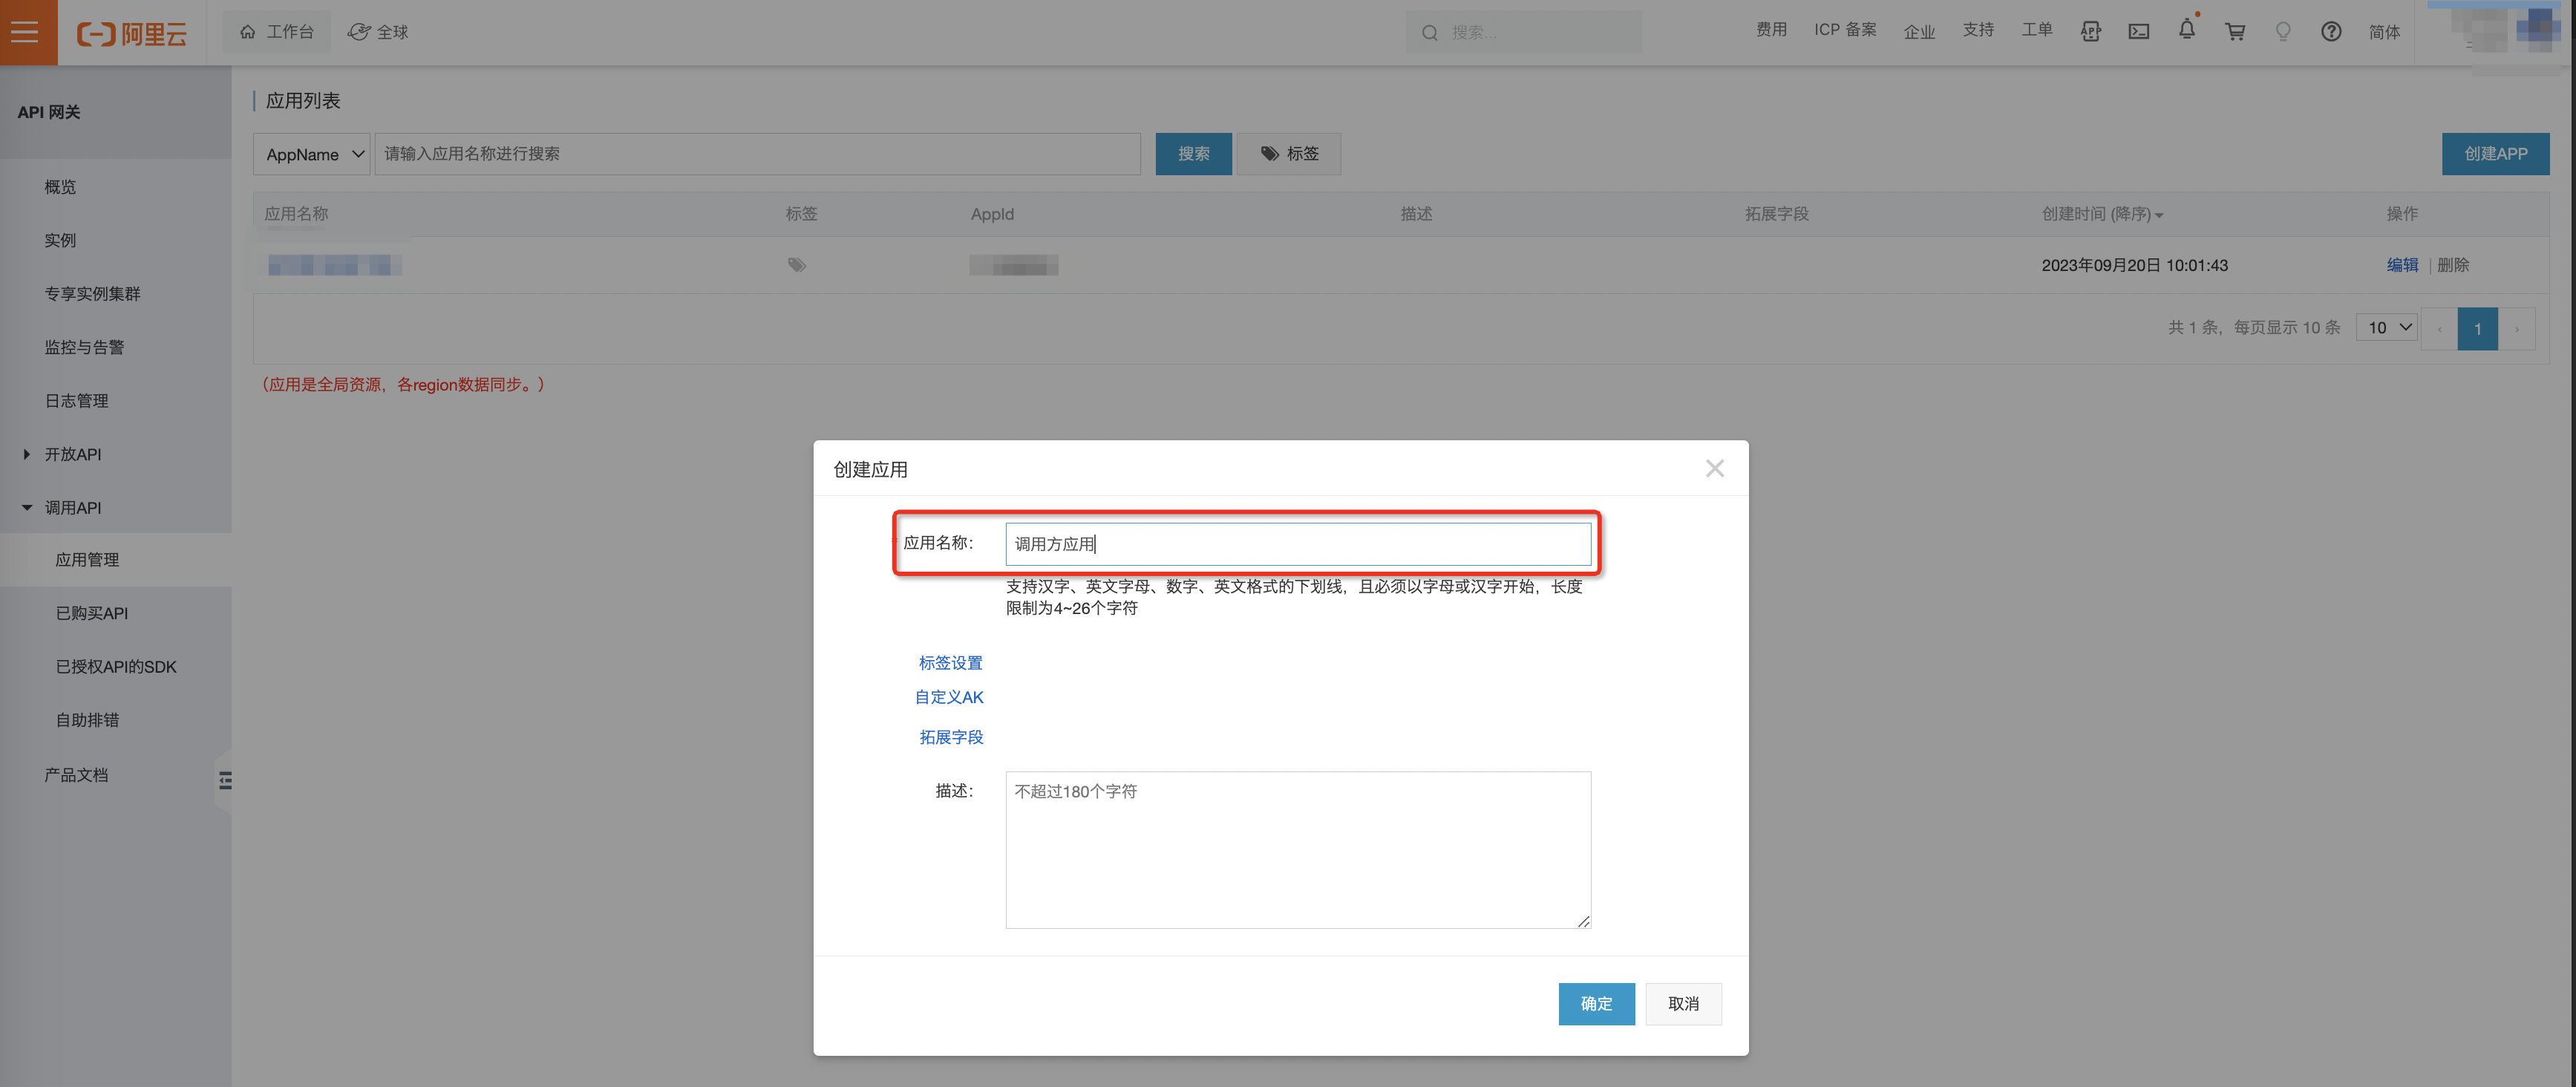Click the 确定 button in dialog
The image size is (2576, 1087).
pyautogui.click(x=1595, y=1003)
